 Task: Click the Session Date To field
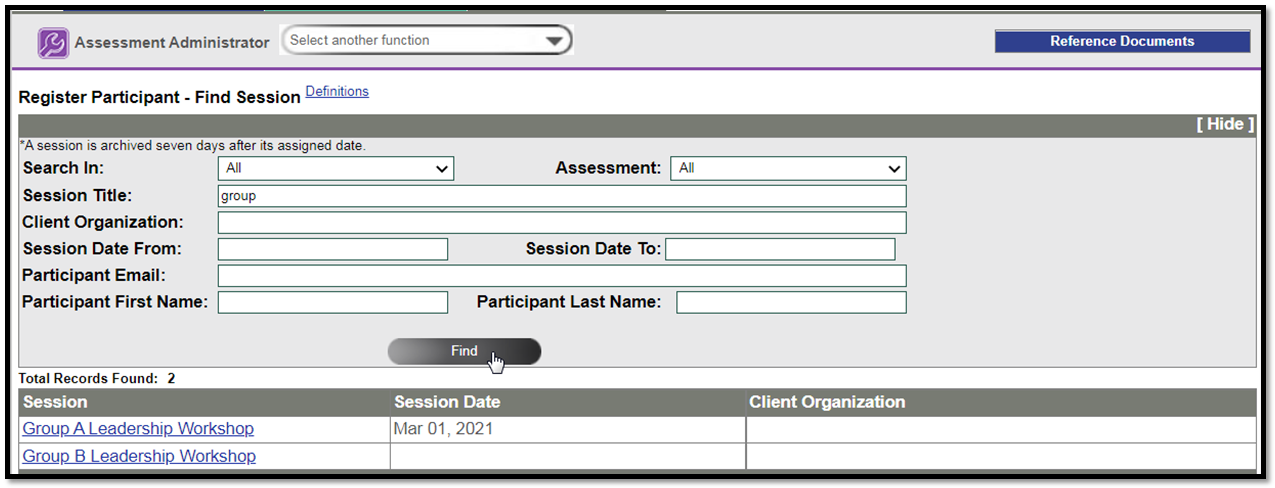click(x=780, y=249)
